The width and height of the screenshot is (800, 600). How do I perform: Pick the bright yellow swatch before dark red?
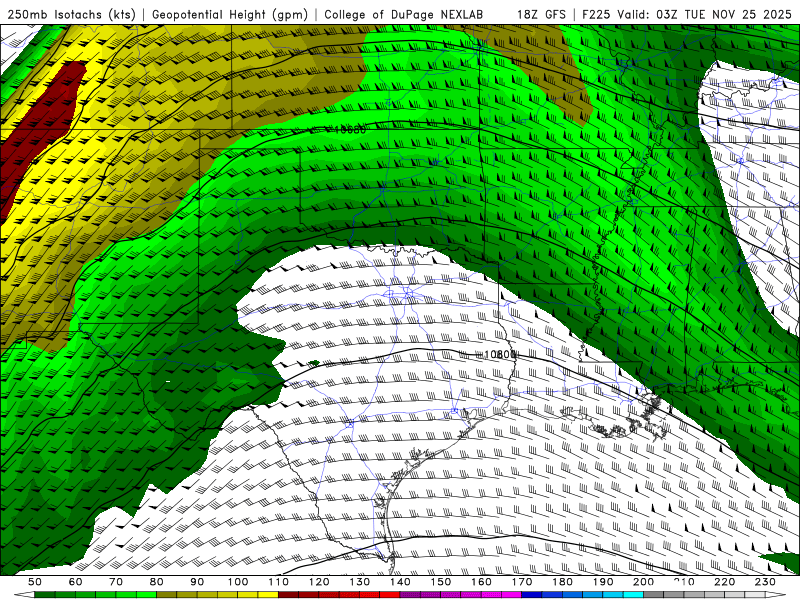[x=268, y=595]
